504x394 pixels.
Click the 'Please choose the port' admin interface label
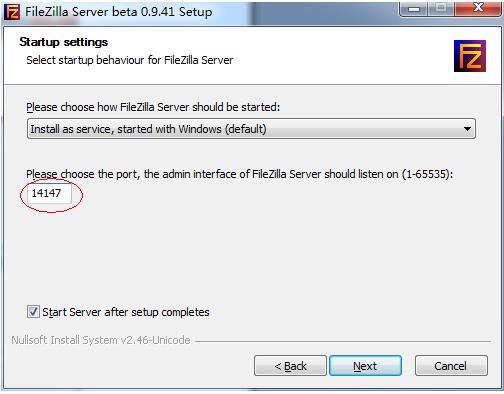point(240,174)
